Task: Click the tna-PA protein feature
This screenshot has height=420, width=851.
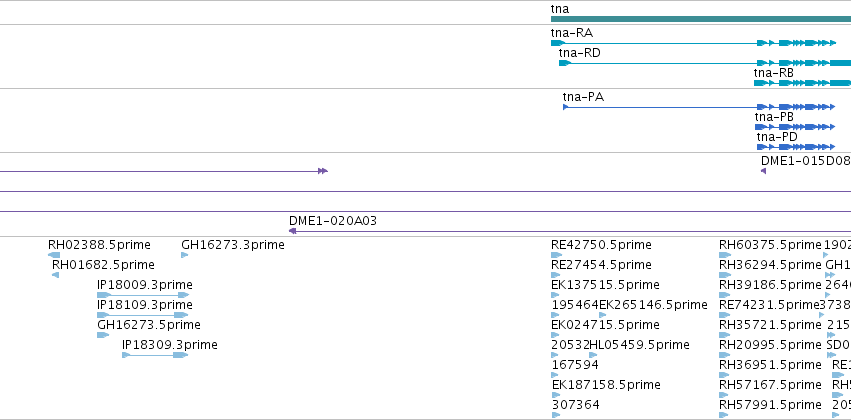Action: (698, 107)
